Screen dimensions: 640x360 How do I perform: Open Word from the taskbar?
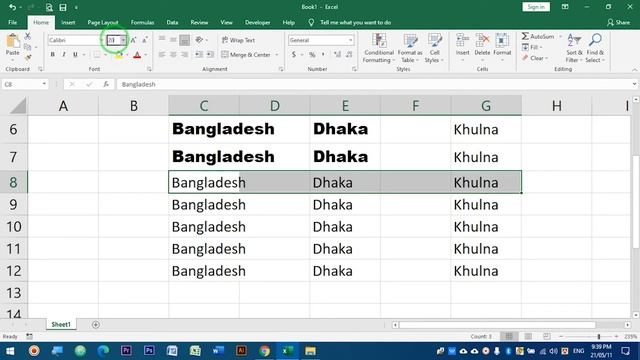point(218,351)
